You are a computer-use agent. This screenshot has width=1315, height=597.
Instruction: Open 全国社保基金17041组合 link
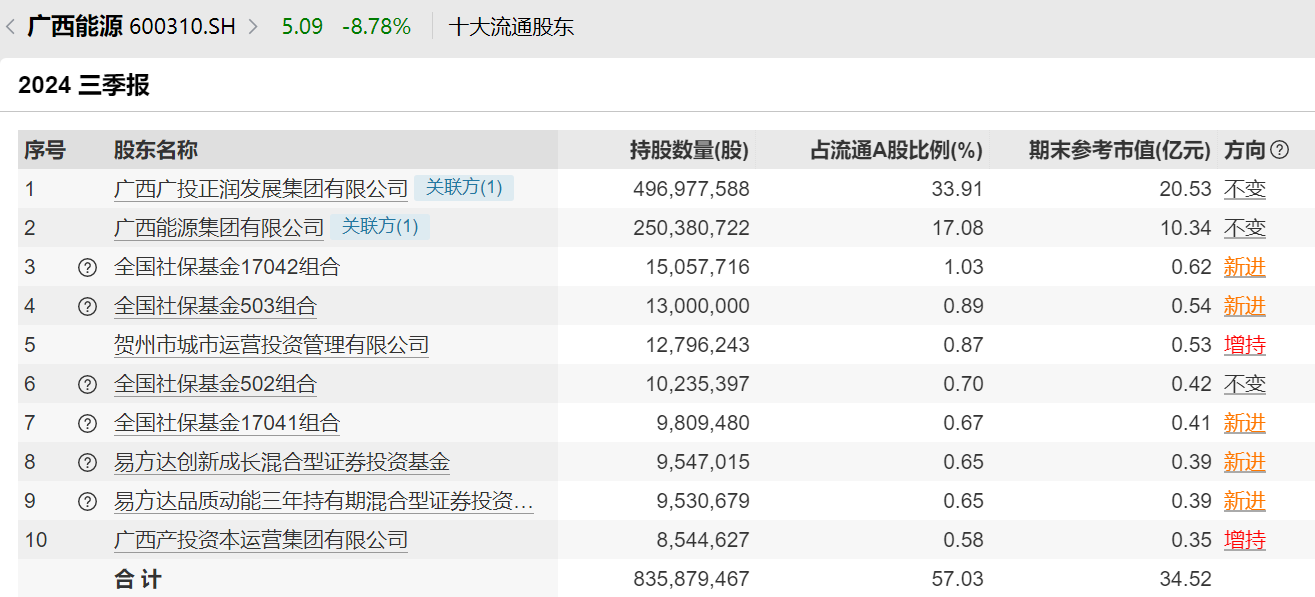tap(227, 423)
